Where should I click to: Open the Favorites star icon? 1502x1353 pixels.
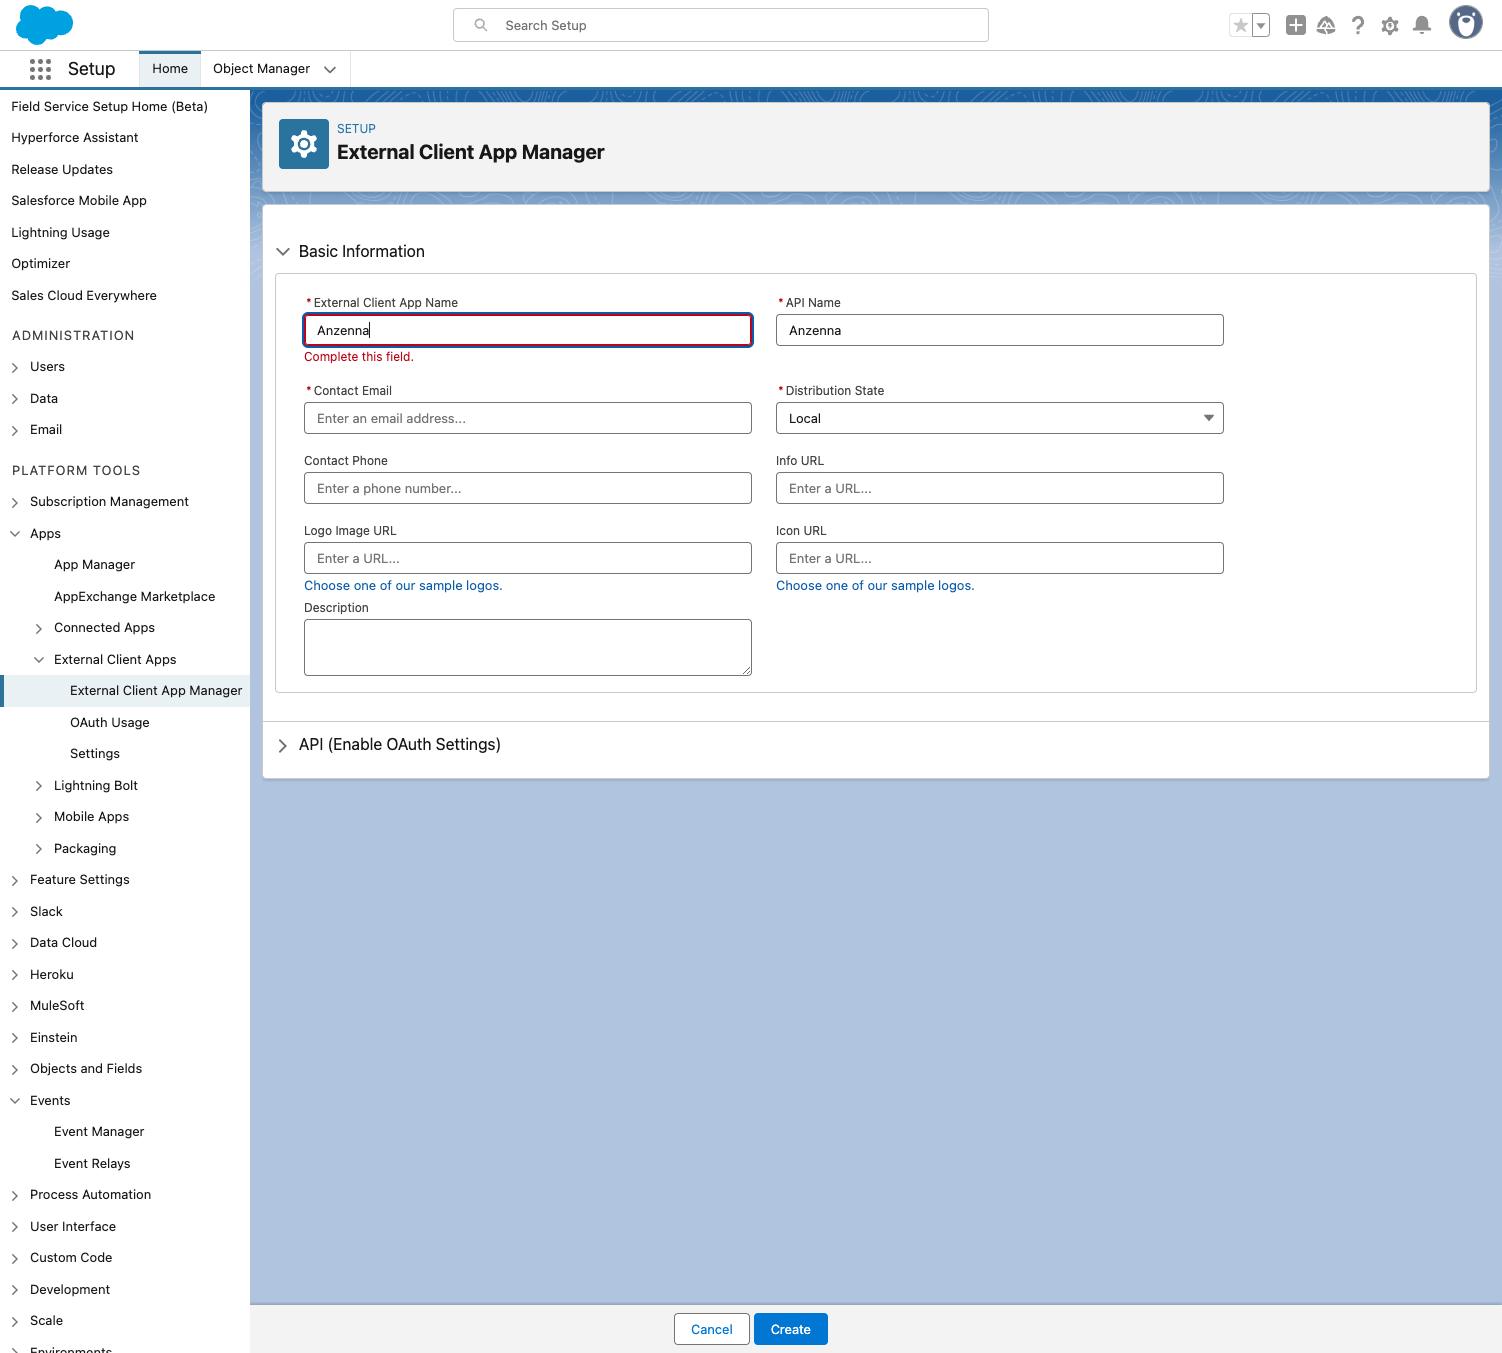[x=1240, y=26]
